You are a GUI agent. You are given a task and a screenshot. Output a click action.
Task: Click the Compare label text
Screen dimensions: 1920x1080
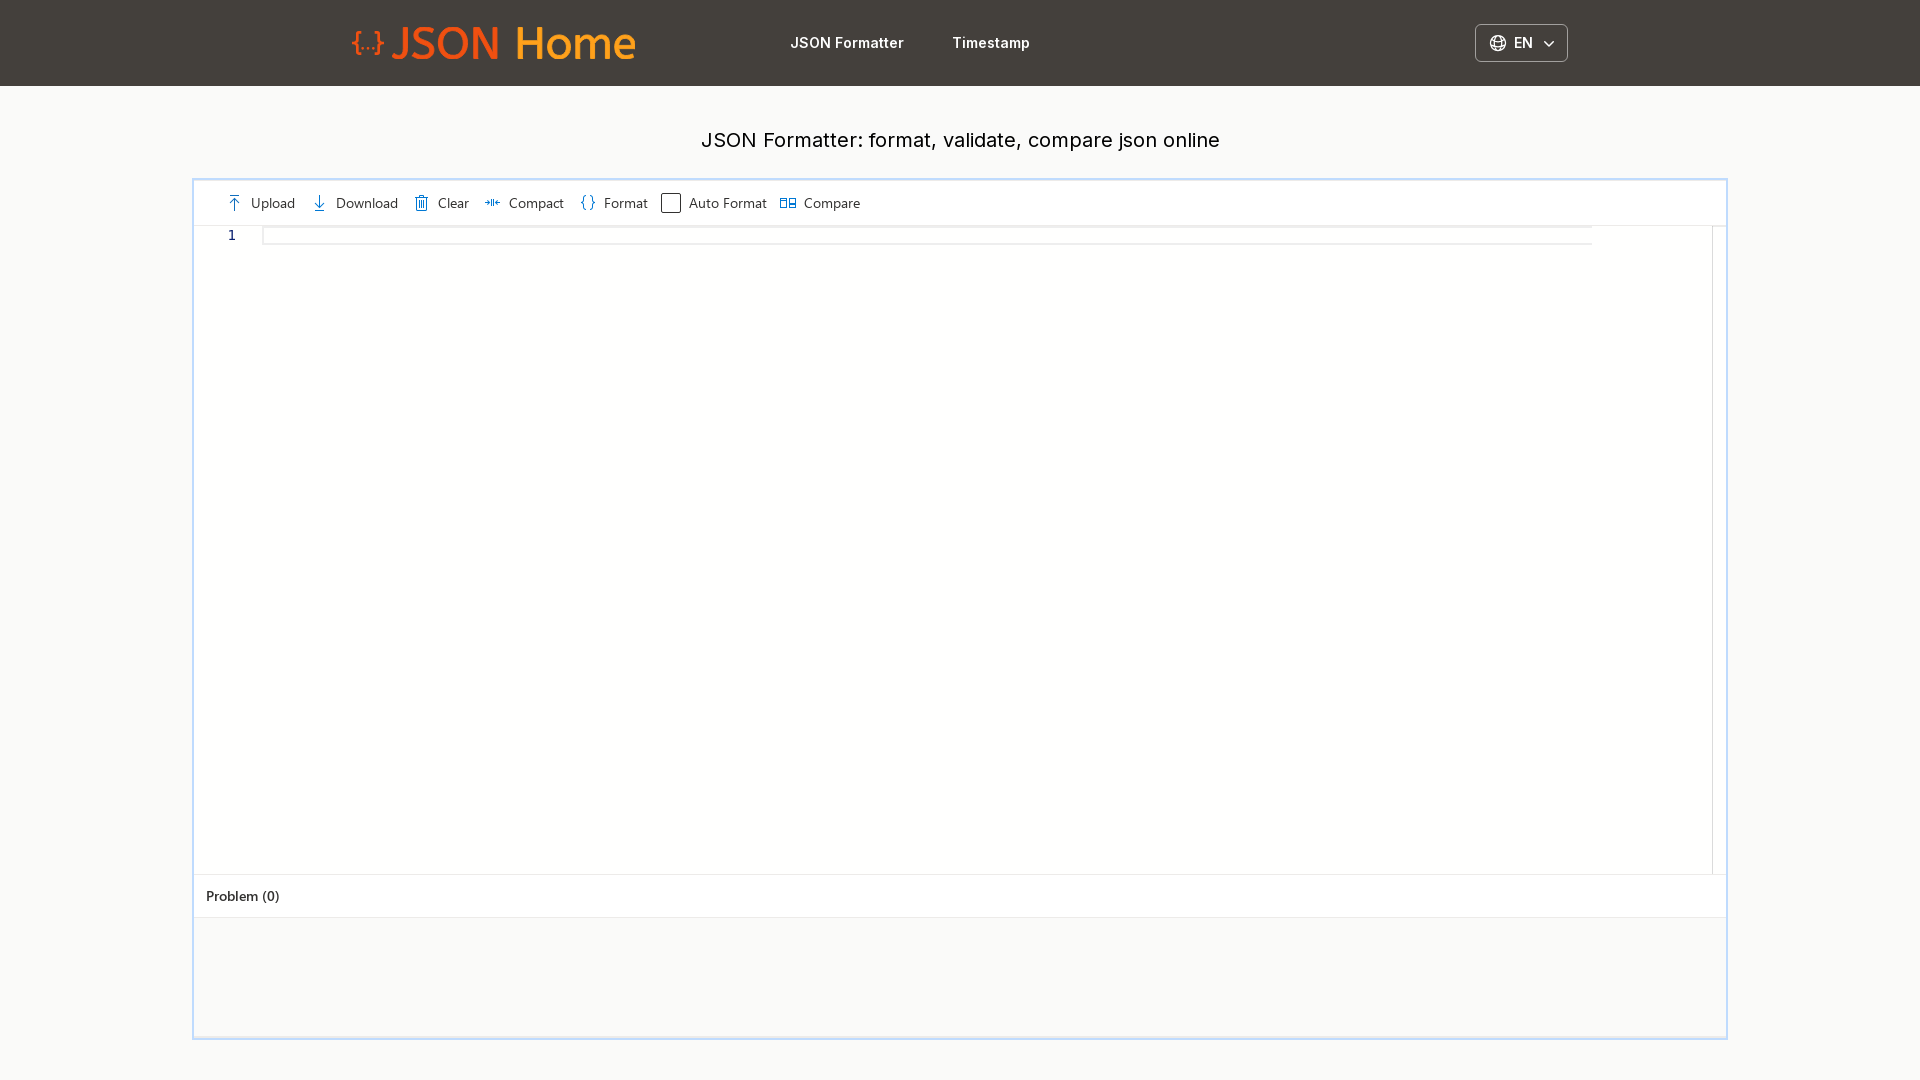point(832,203)
